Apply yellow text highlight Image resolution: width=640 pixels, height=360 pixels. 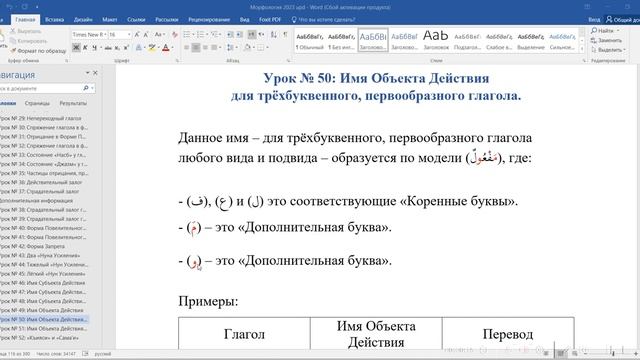152,48
